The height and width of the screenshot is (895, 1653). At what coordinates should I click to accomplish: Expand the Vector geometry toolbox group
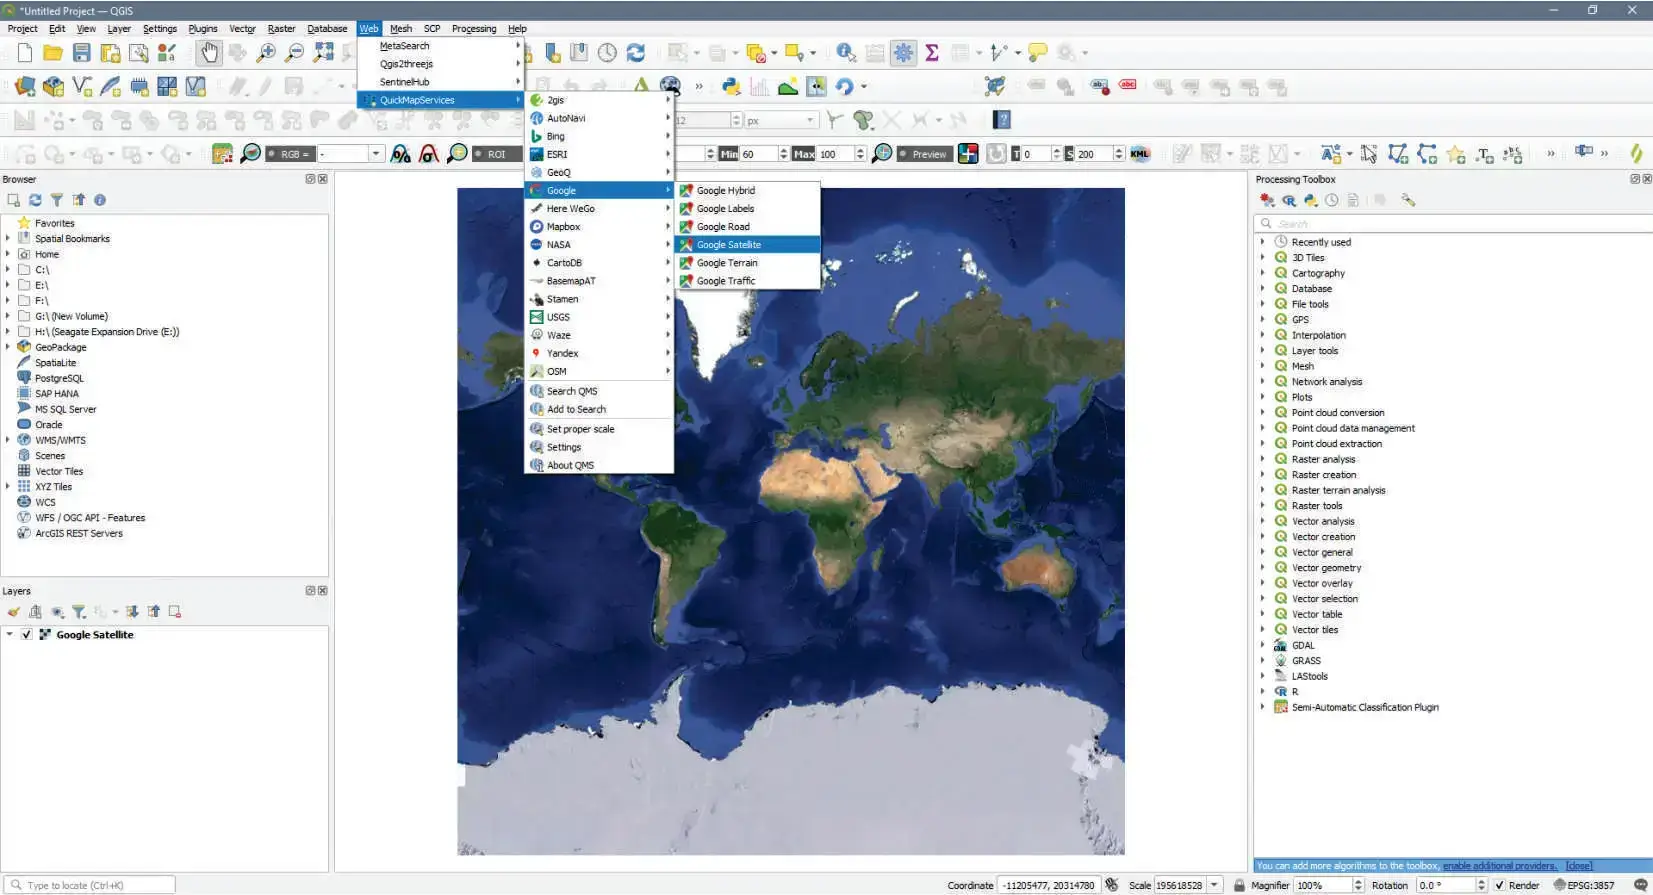[x=1262, y=568]
